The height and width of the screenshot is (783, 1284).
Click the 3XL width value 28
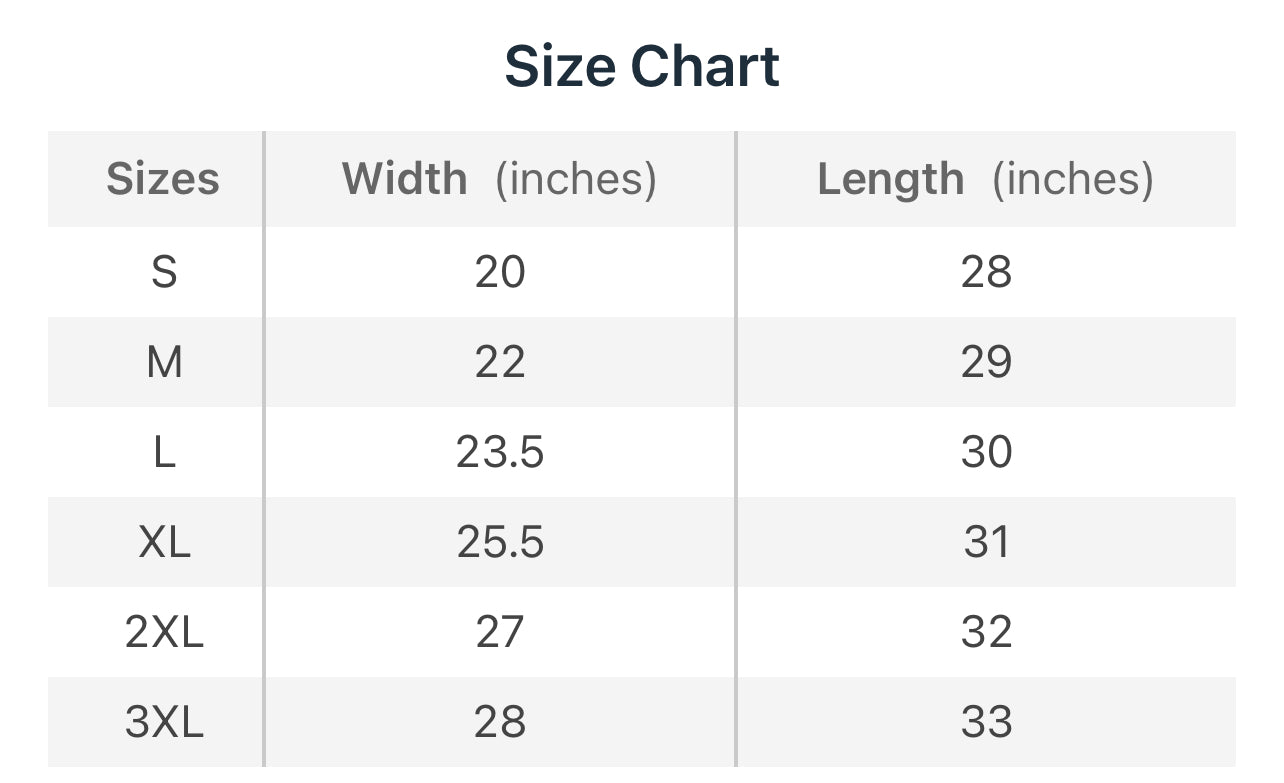click(x=500, y=722)
